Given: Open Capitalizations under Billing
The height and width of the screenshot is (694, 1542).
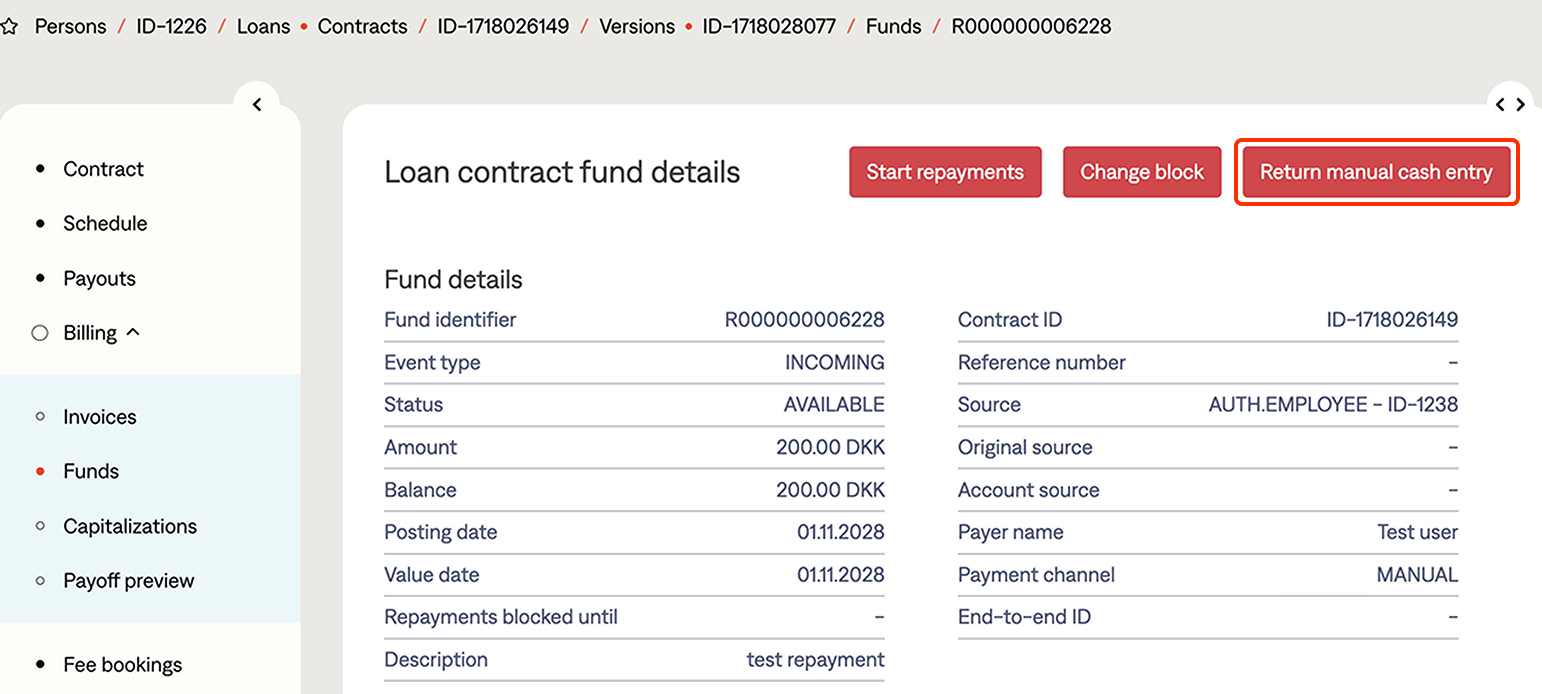Looking at the screenshot, I should (130, 526).
